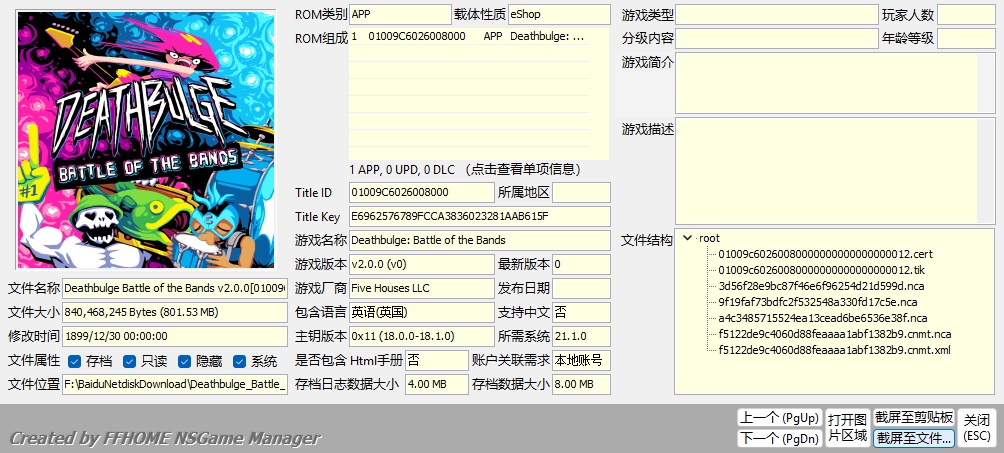Click the root label in file tree
Image resolution: width=1004 pixels, height=453 pixels.
click(709, 238)
